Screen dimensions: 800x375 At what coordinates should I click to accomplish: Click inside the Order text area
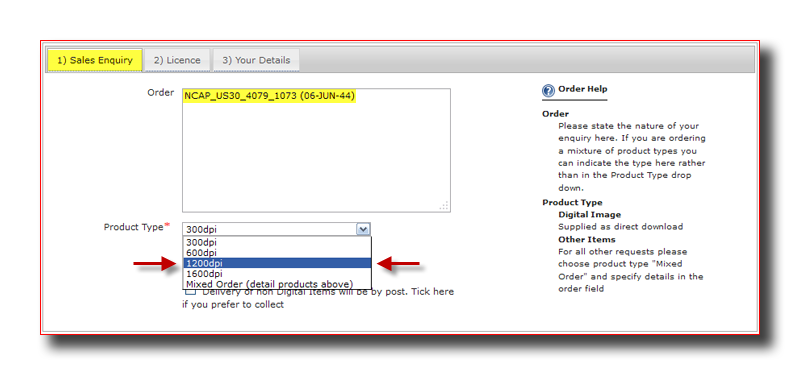[316, 151]
